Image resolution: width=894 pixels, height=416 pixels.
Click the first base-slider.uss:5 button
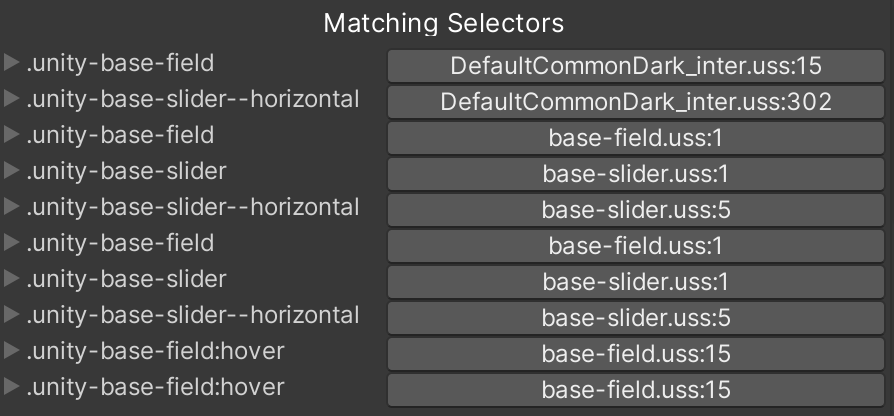(636, 210)
